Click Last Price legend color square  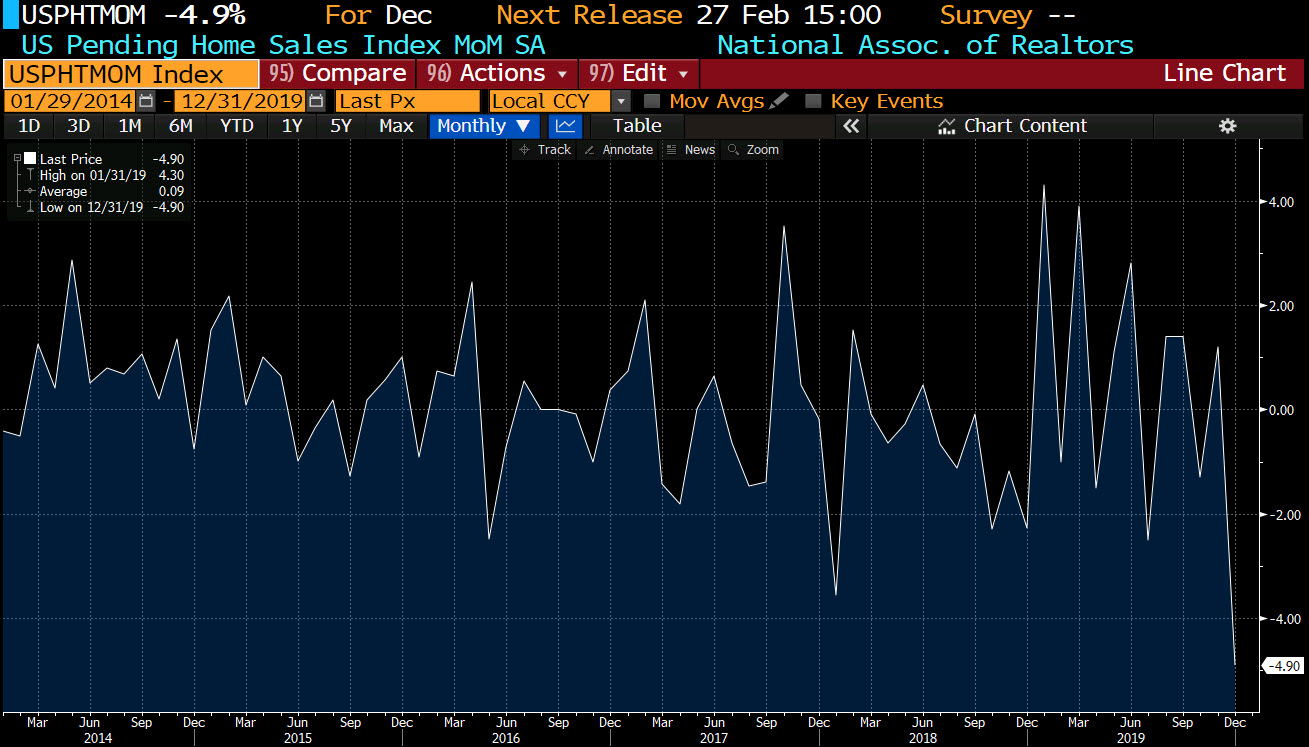coord(30,159)
